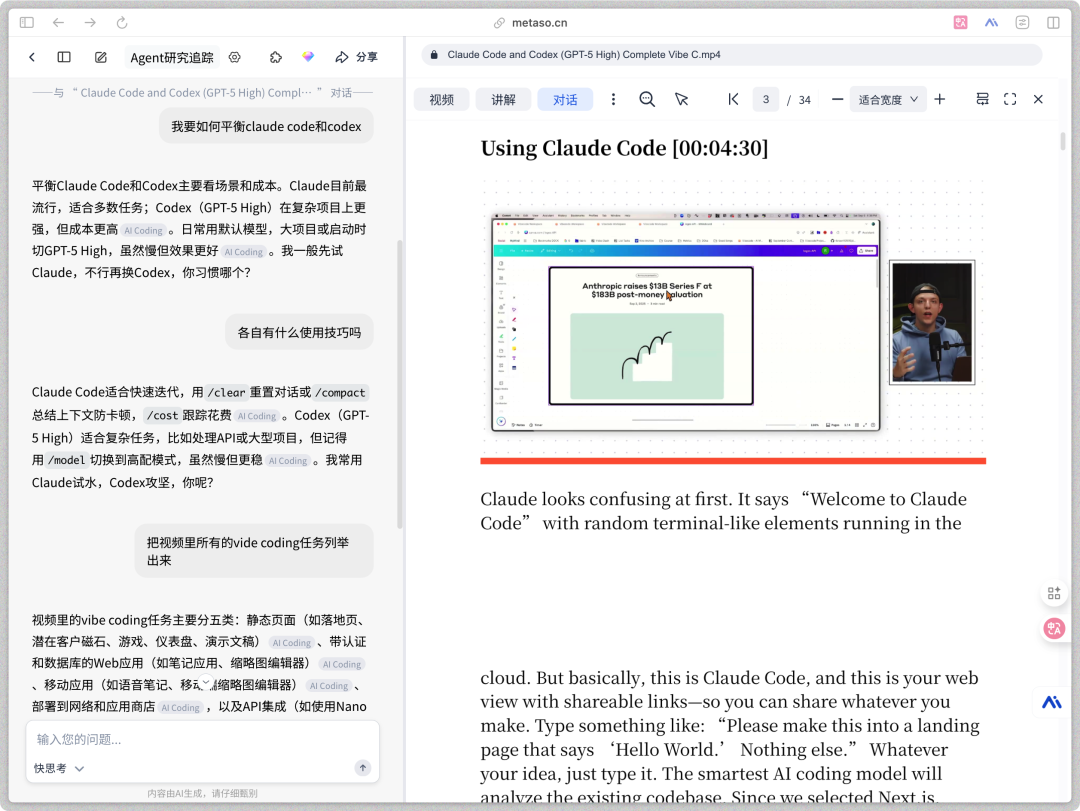Zoom in with the plus control
The height and width of the screenshot is (811, 1080).
point(939,99)
